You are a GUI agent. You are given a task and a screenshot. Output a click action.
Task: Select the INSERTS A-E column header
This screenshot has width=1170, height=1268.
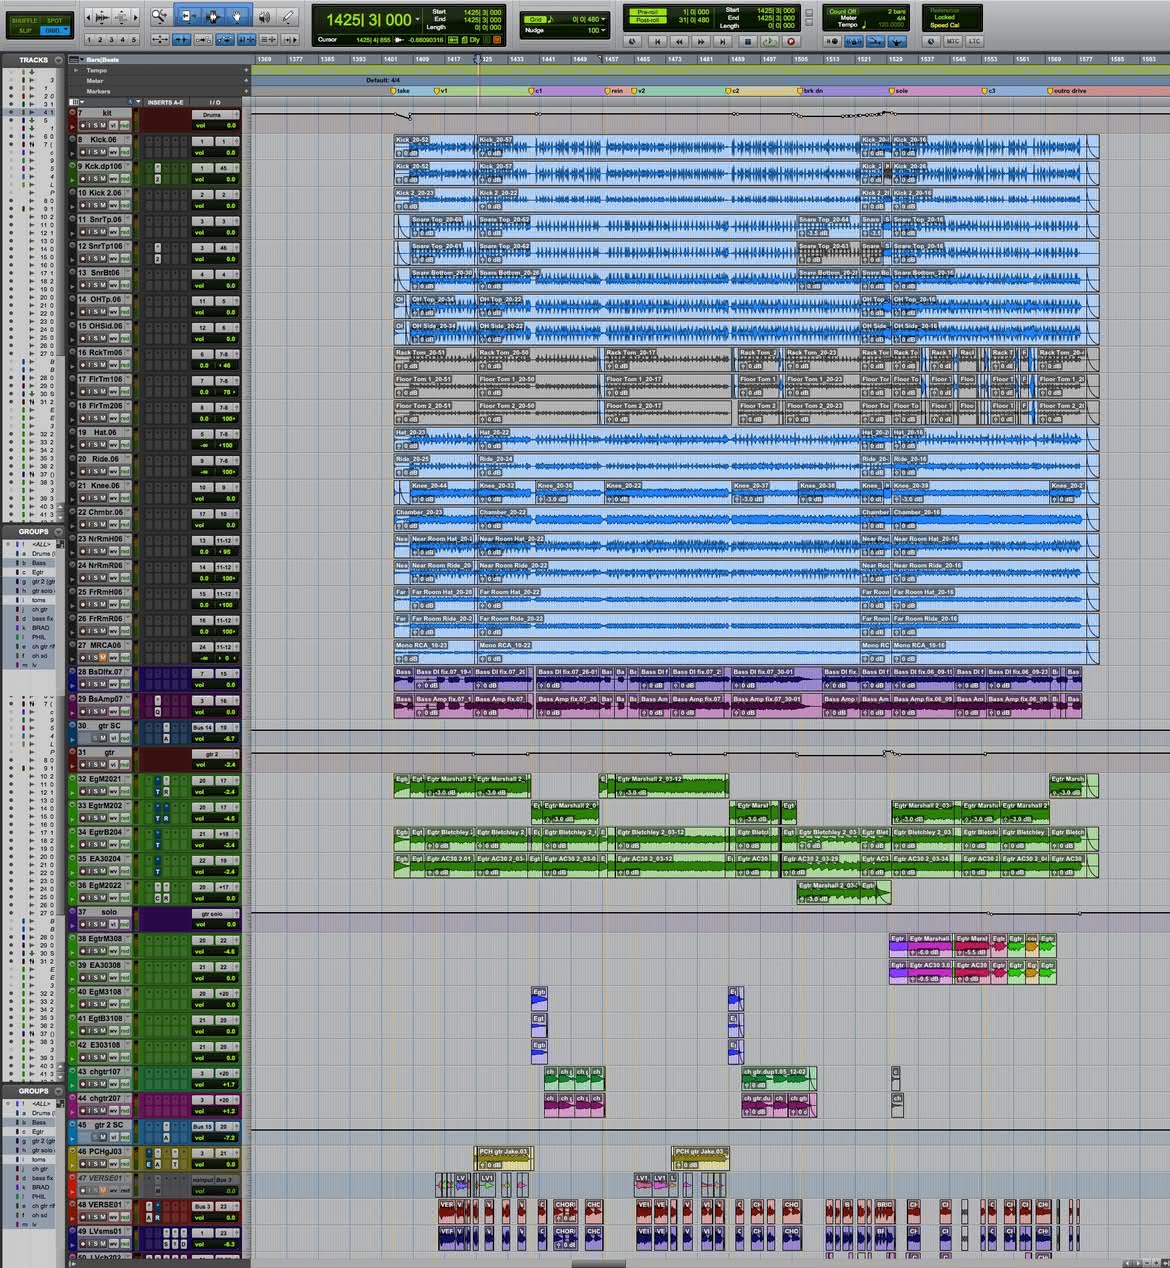[x=165, y=102]
